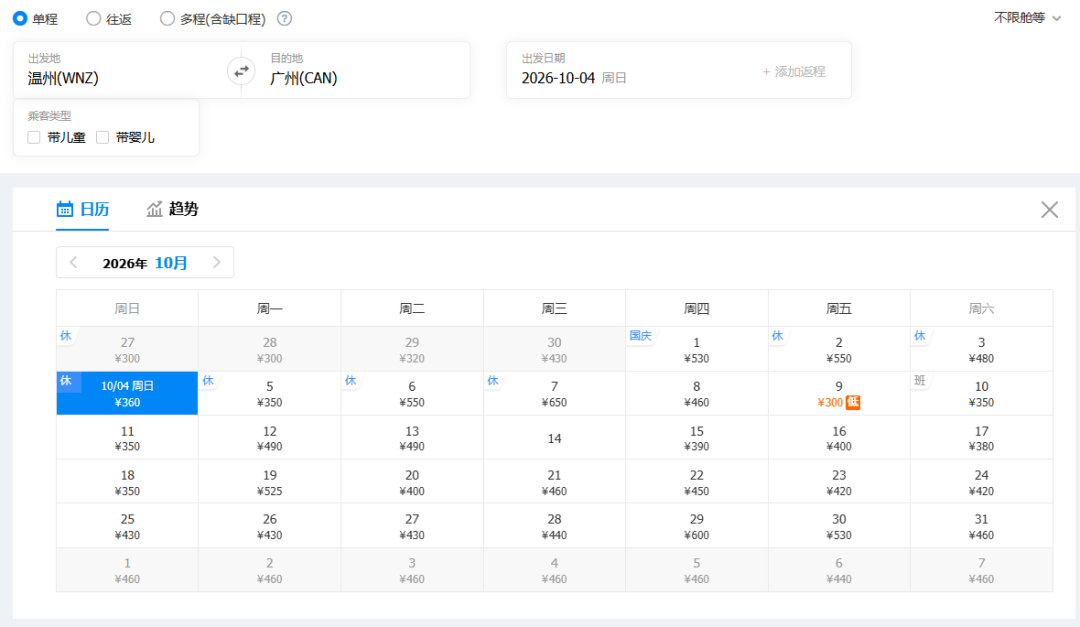This screenshot has height=627, width=1080.
Task: Choose October 1 国庆 ¥530 date
Action: (696, 349)
